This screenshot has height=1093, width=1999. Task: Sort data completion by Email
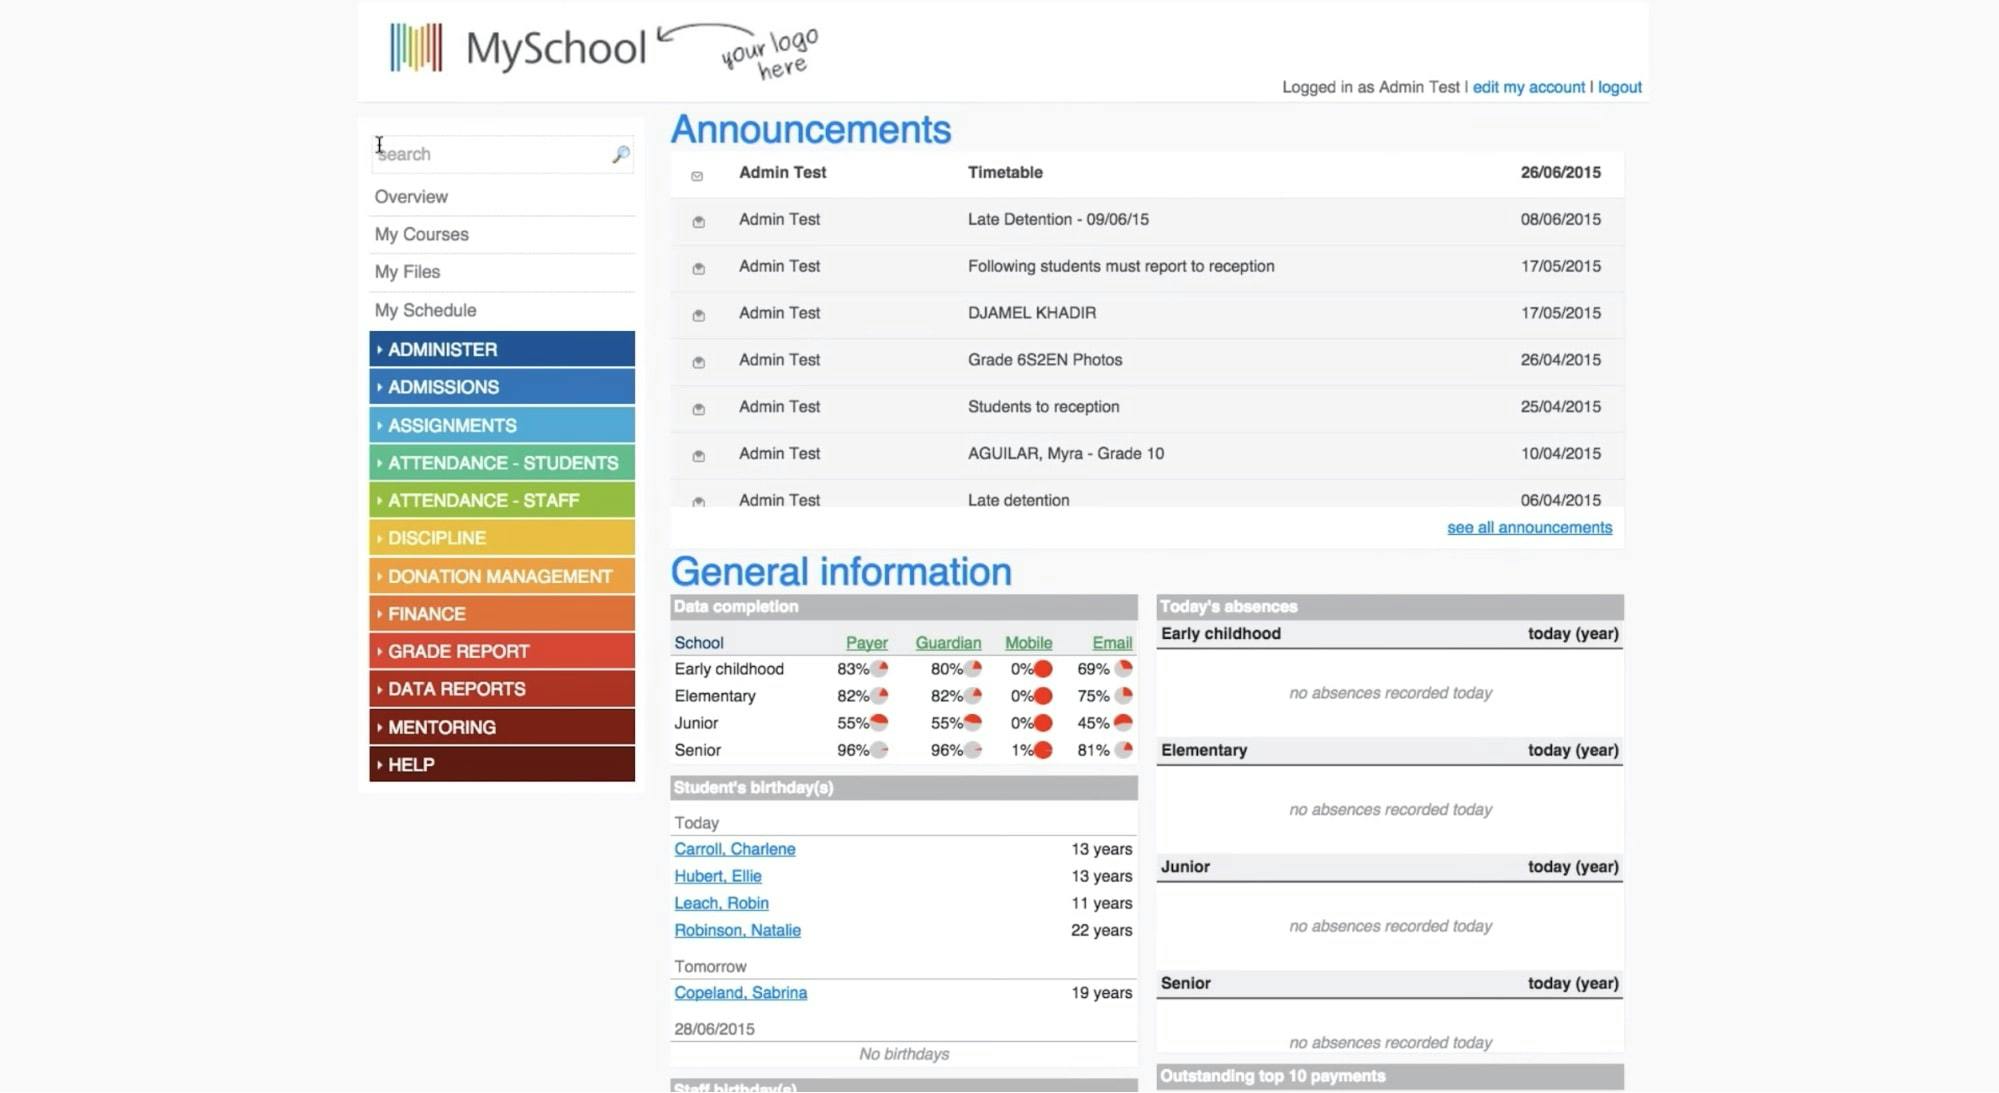1112,643
